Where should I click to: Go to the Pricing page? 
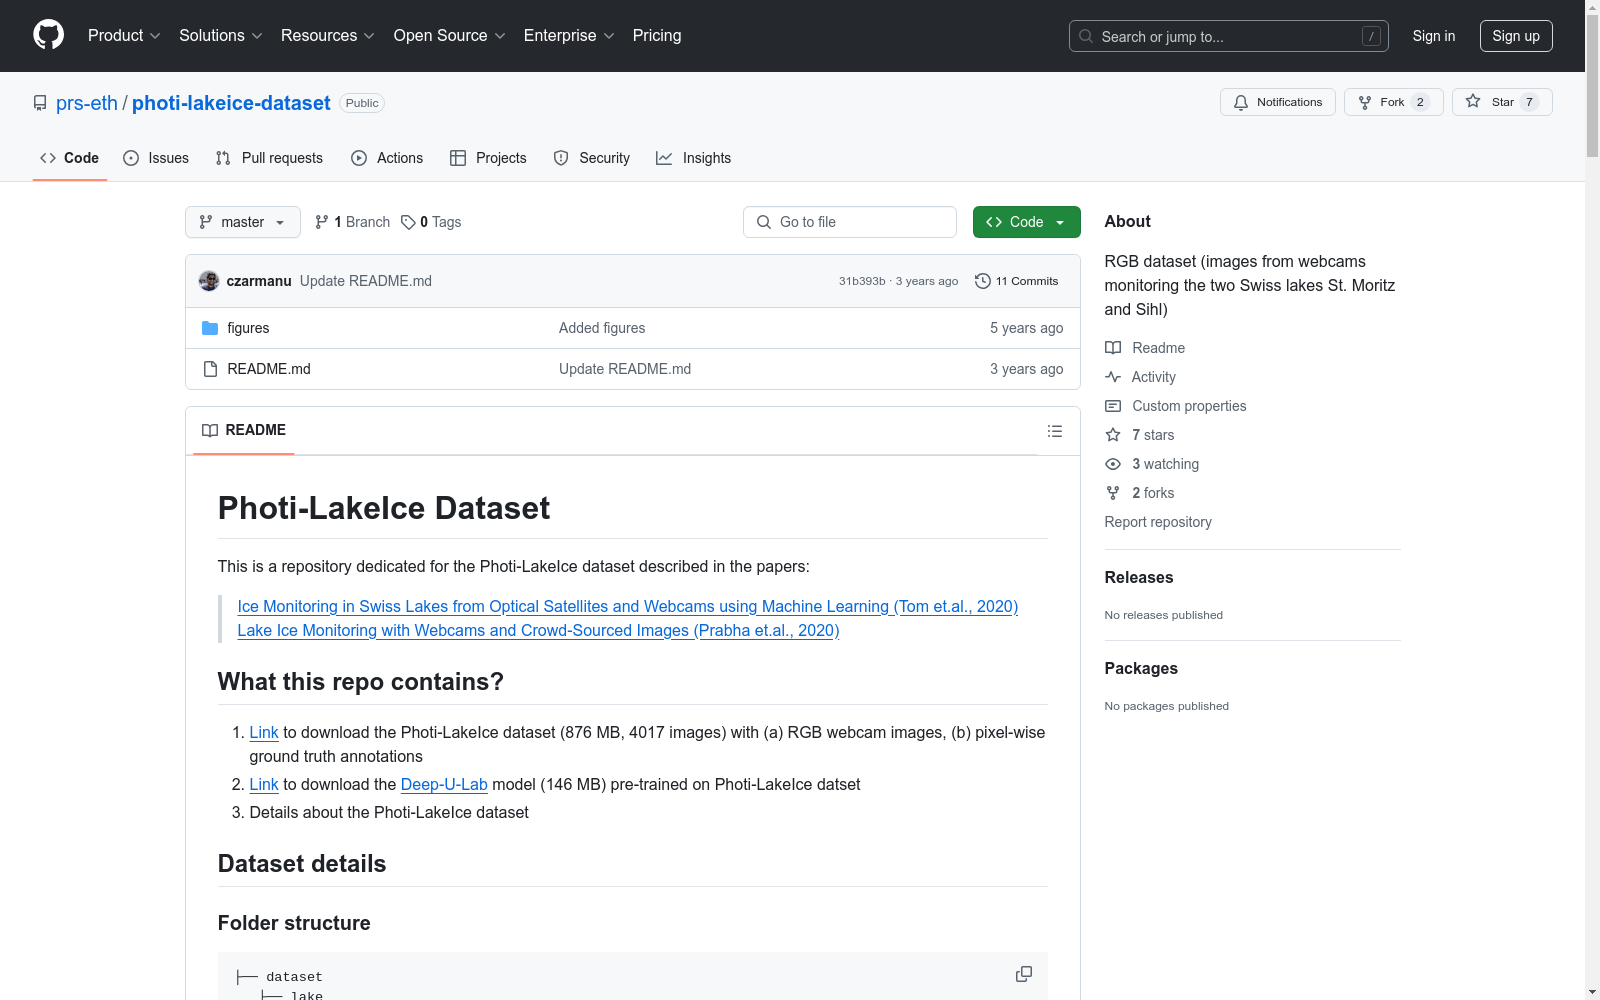(x=657, y=35)
